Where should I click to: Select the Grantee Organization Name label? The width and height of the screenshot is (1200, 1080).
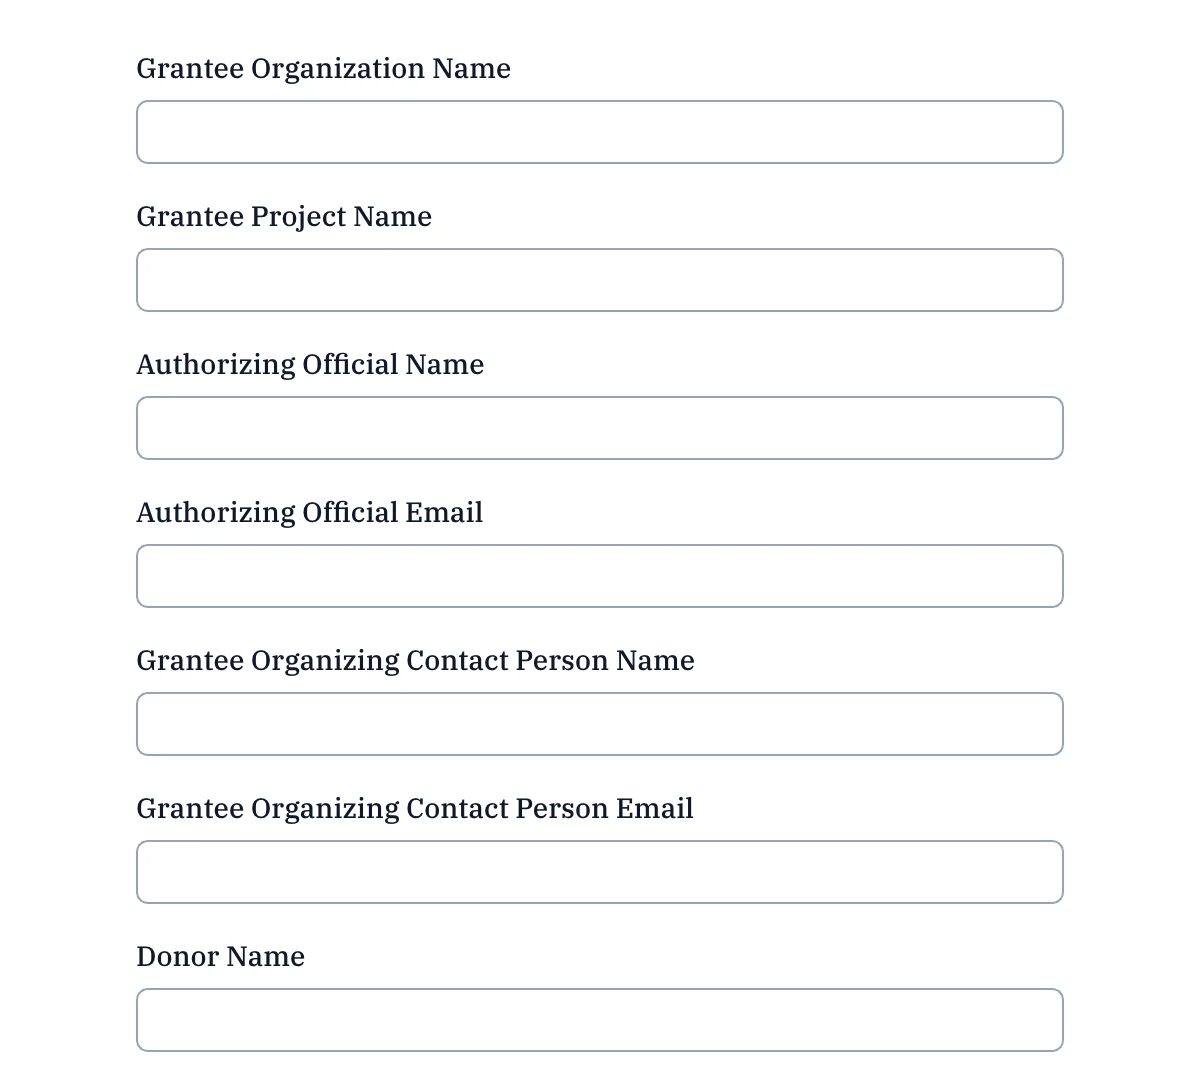323,68
